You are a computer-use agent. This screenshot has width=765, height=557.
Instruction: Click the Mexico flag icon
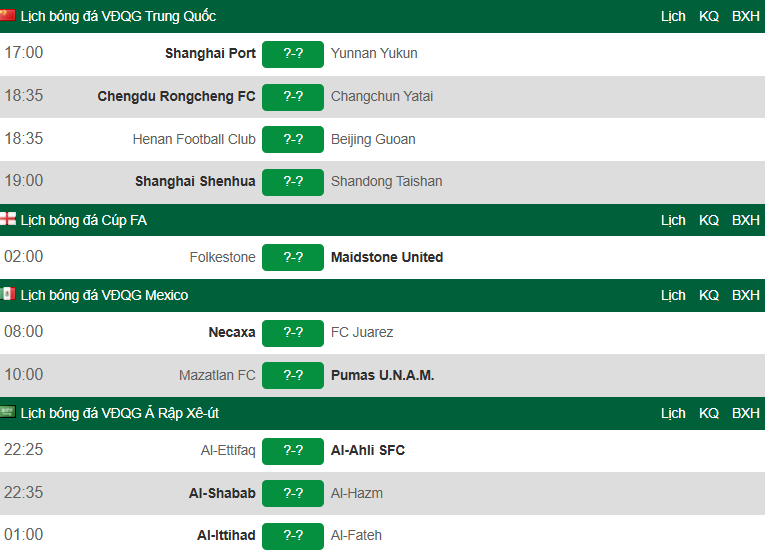[x=8, y=295]
